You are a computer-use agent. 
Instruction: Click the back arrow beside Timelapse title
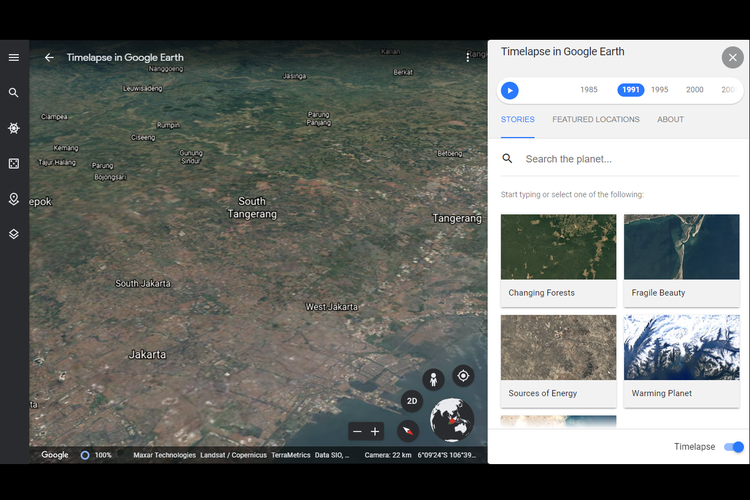pyautogui.click(x=49, y=58)
